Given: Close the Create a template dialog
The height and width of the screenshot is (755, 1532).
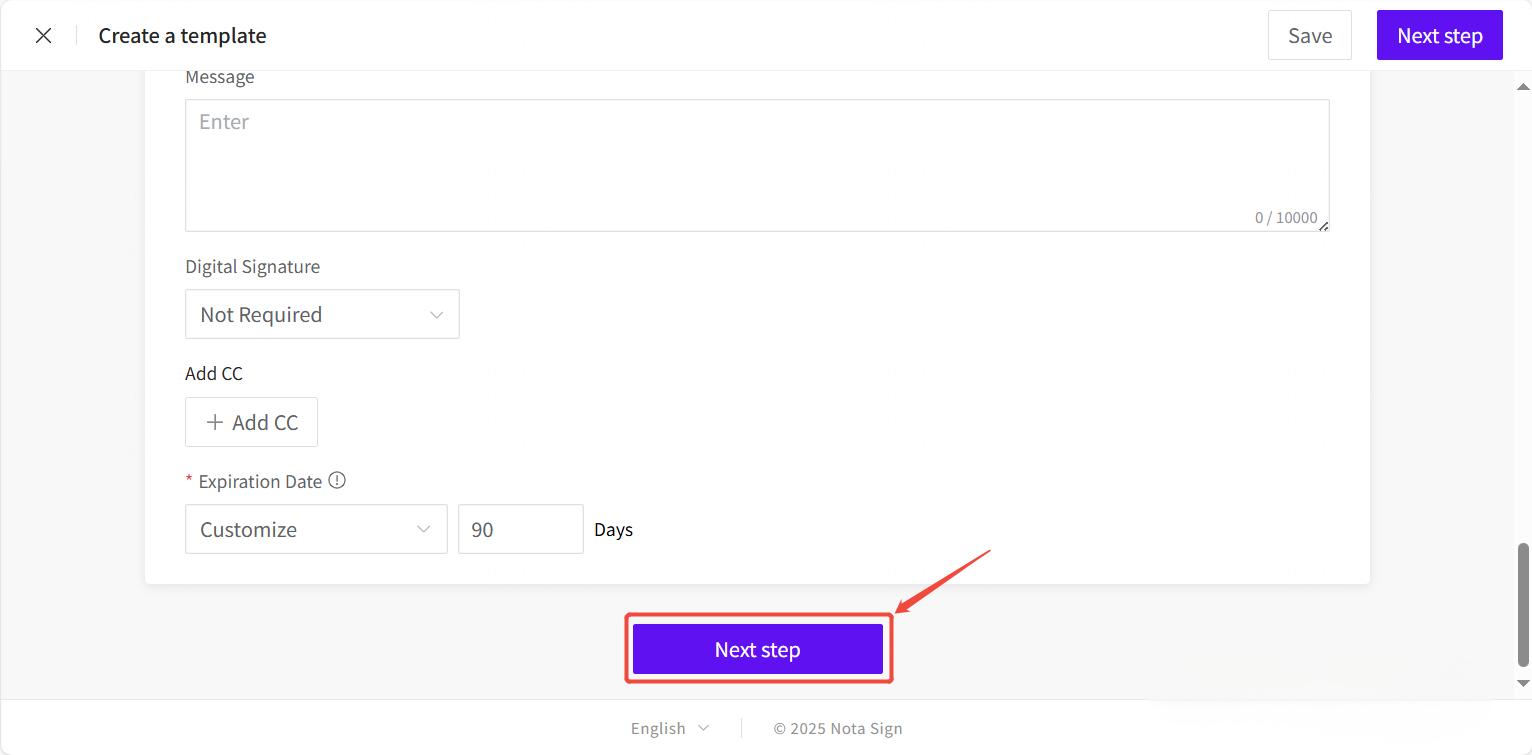Looking at the screenshot, I should (x=43, y=36).
